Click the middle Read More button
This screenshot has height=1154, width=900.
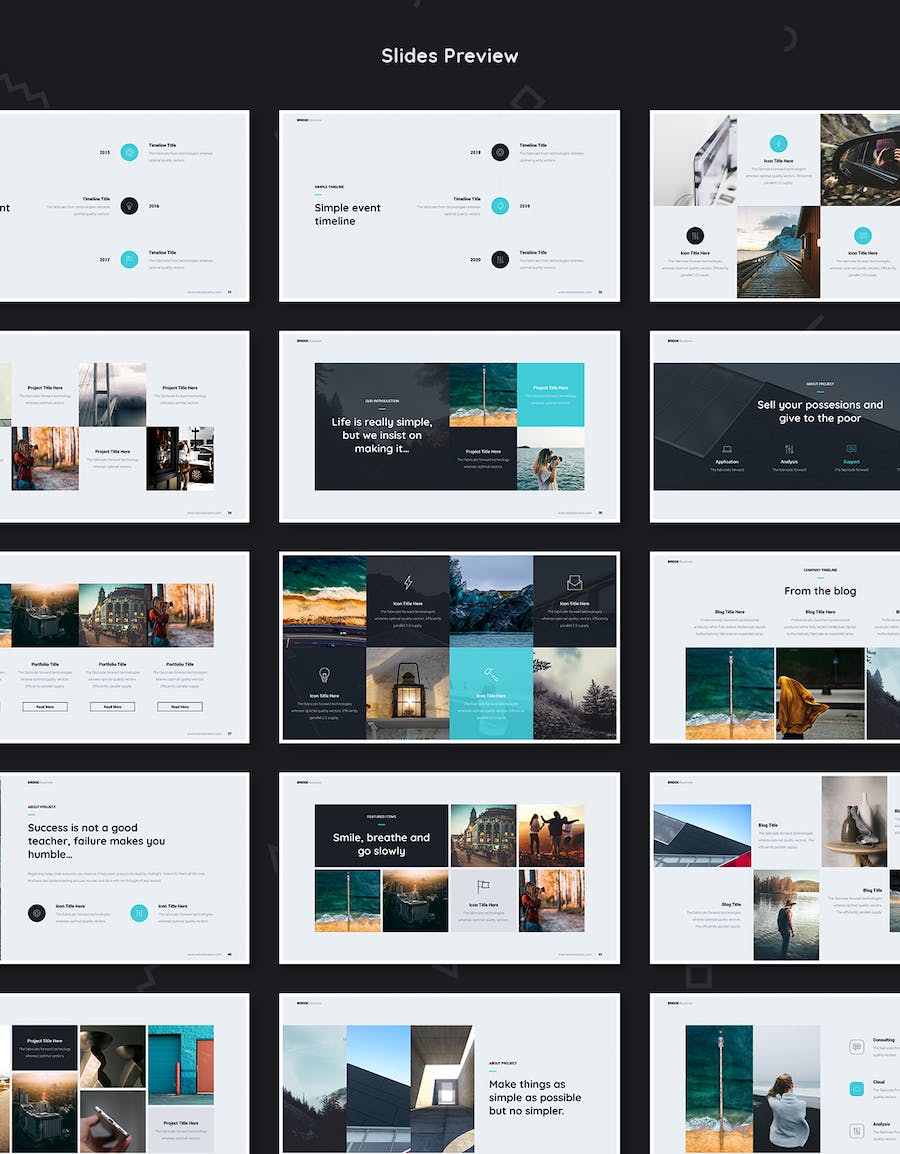point(112,706)
